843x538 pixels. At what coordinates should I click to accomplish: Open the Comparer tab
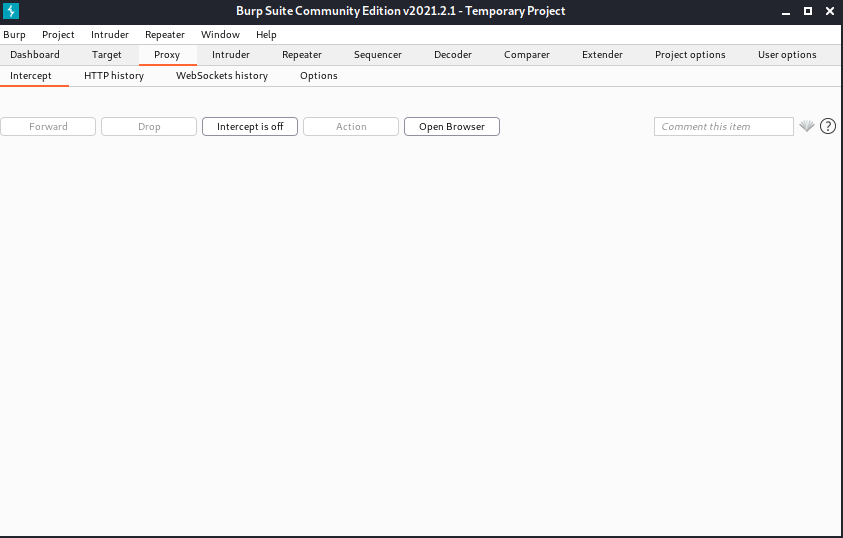[x=527, y=55]
